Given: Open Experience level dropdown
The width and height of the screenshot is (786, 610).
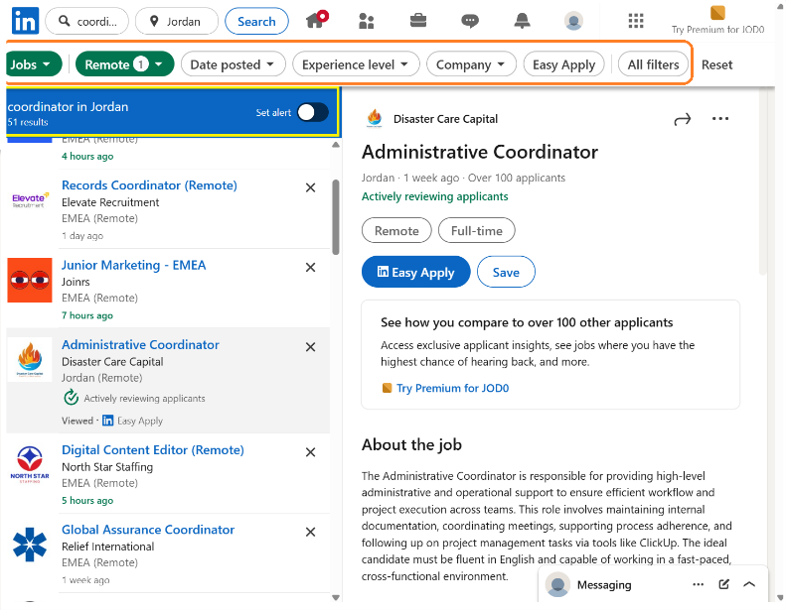Looking at the screenshot, I should pyautogui.click(x=356, y=65).
